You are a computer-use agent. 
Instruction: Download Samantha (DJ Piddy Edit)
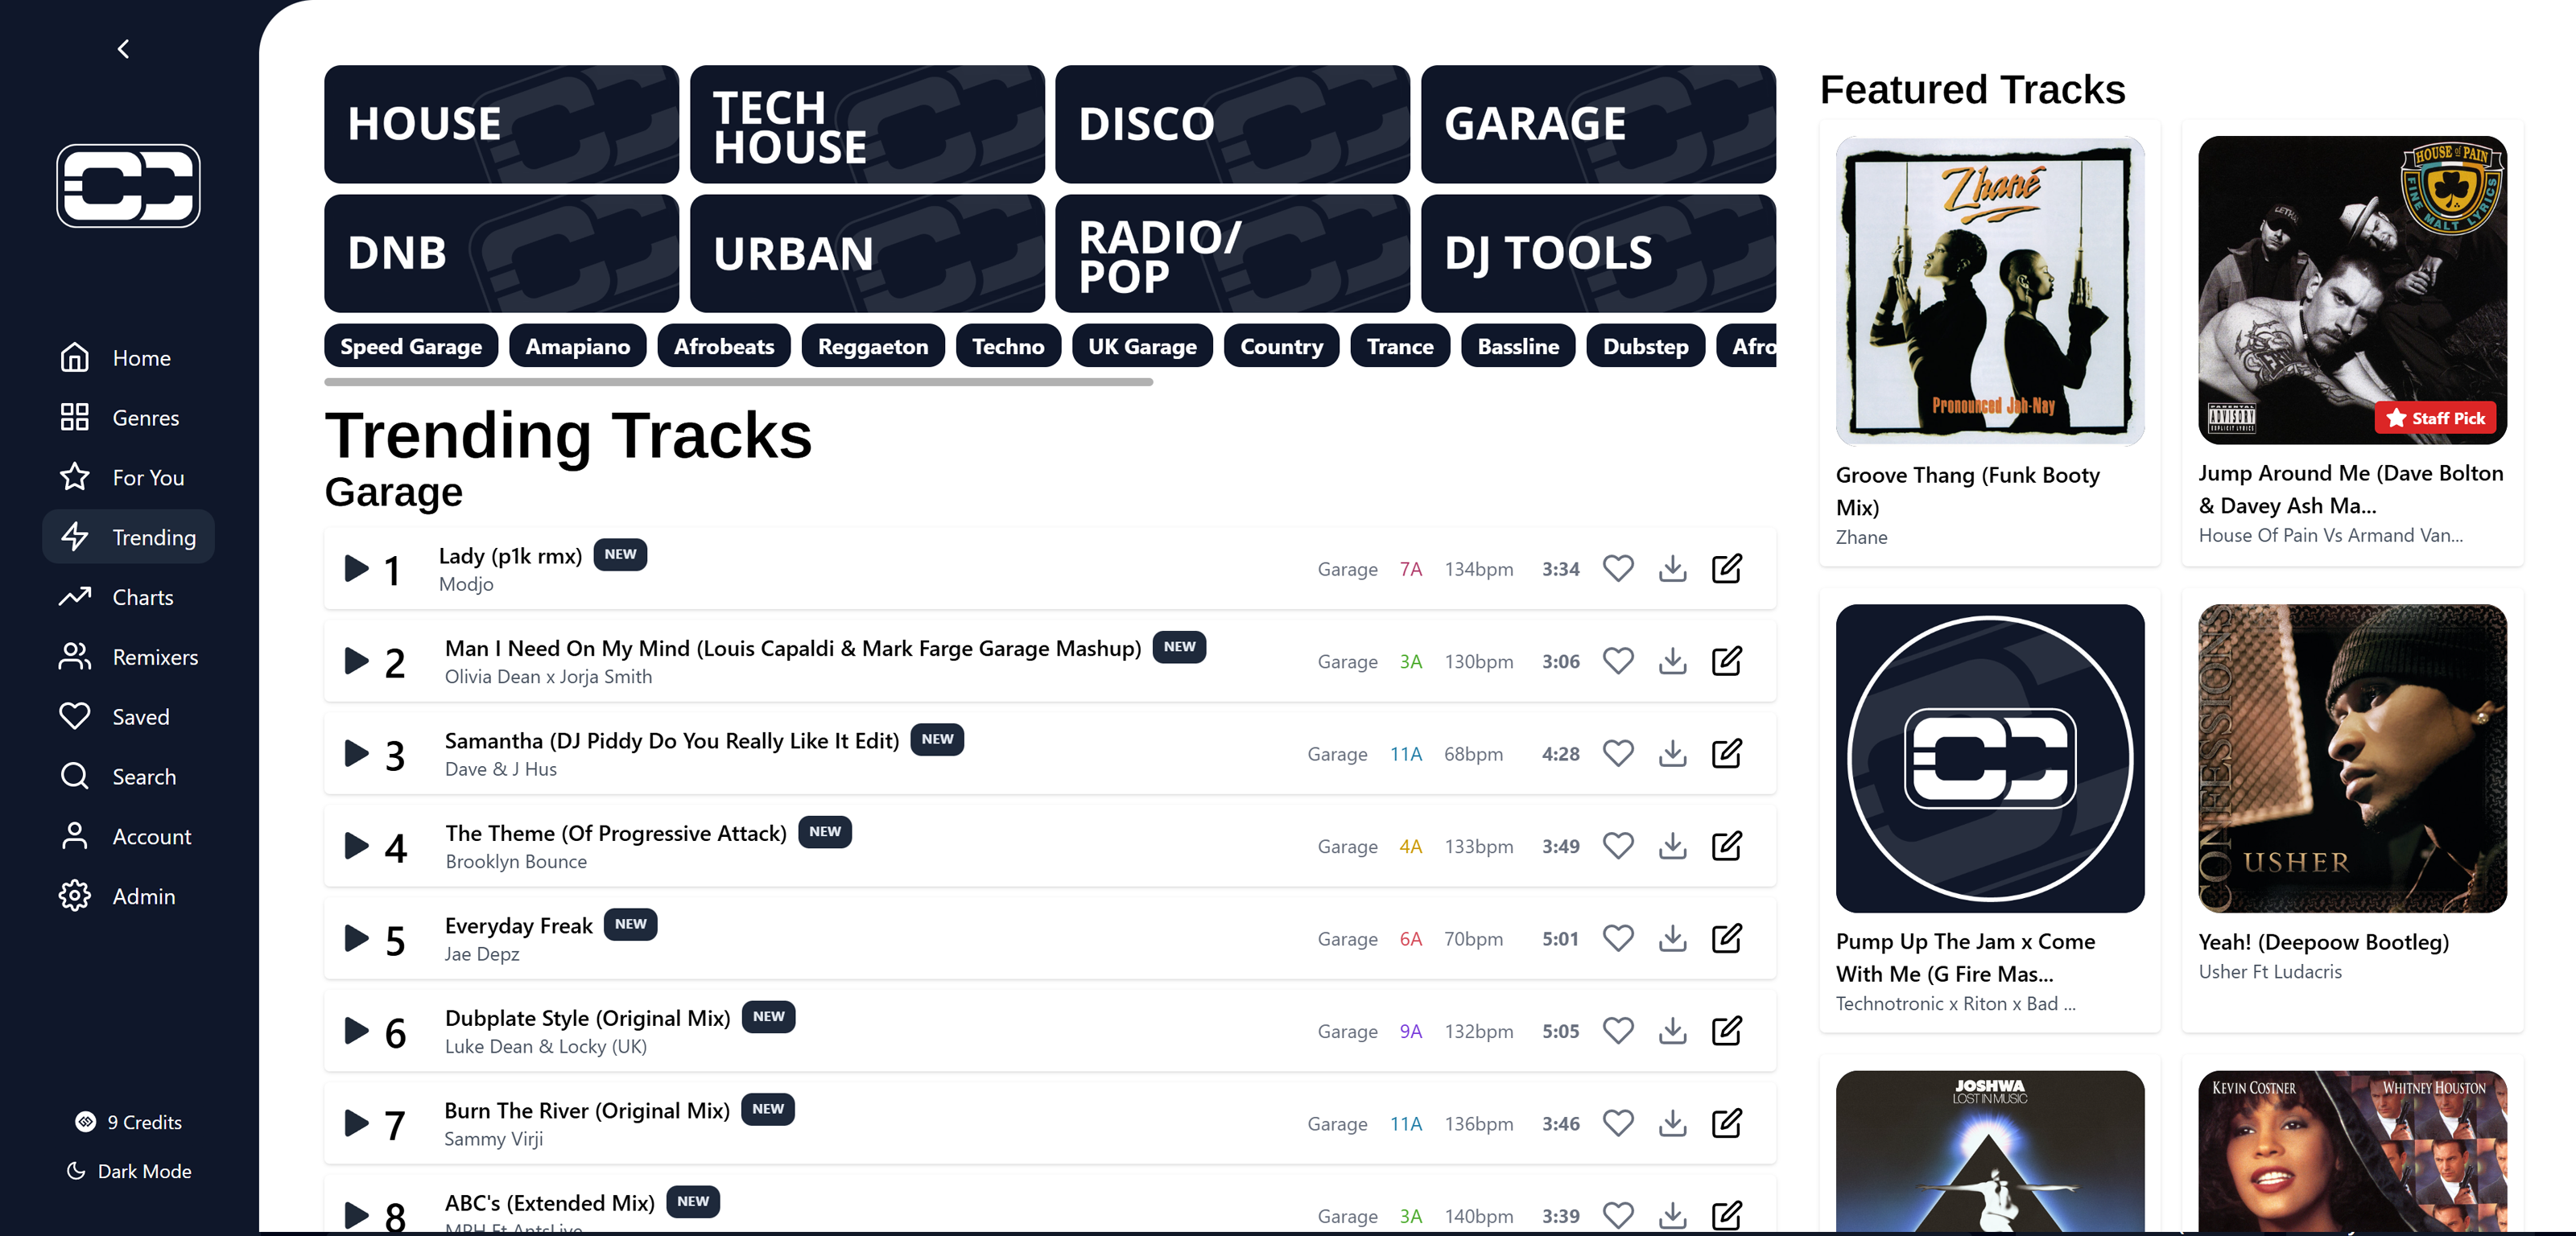click(x=1672, y=753)
